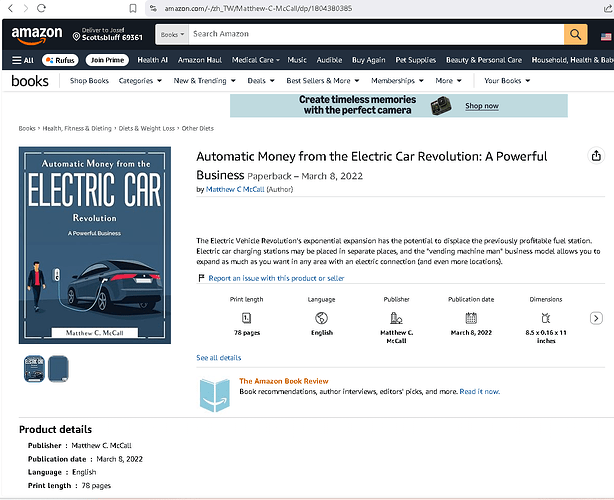
Task: Open the Books search category dropdown
Action: (172, 34)
